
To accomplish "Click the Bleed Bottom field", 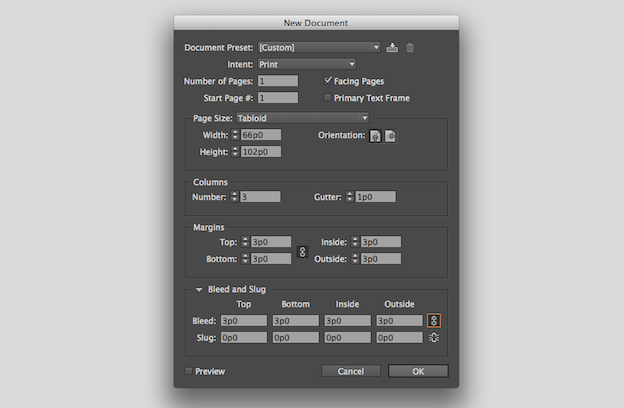I will [296, 320].
